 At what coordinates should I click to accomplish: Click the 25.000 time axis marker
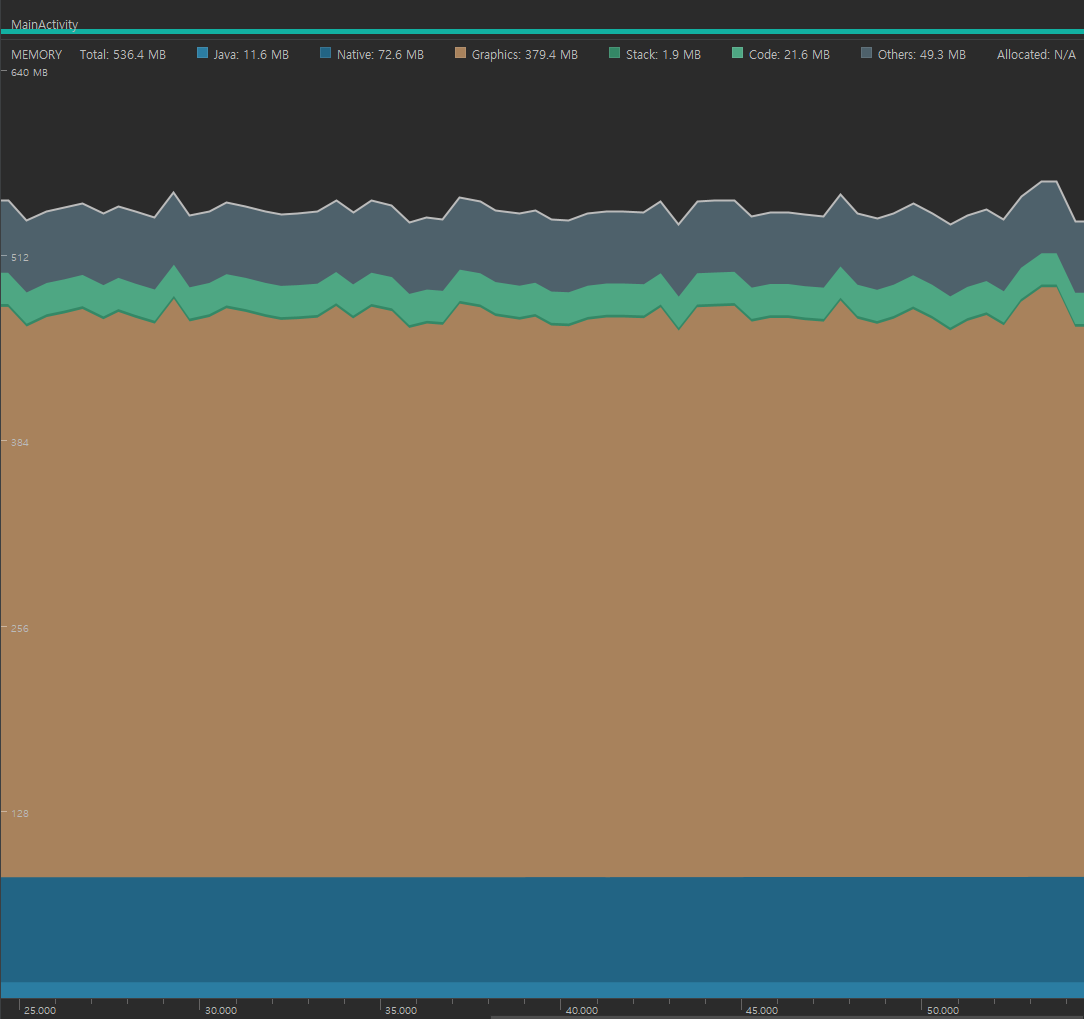[40, 1011]
